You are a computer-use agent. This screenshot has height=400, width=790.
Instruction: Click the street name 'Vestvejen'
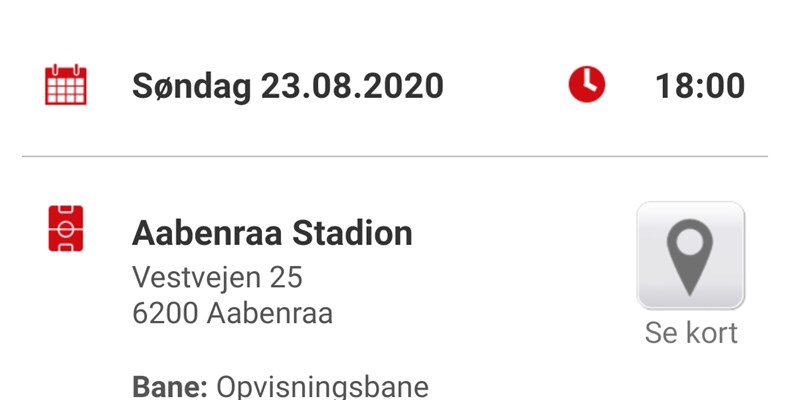[193, 276]
